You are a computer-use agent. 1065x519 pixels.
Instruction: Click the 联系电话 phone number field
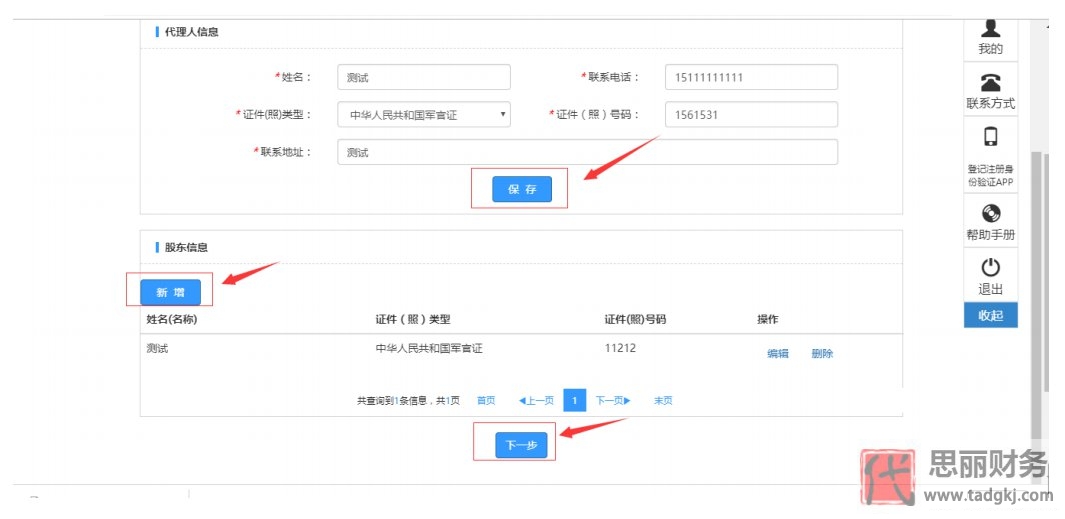pyautogui.click(x=750, y=77)
